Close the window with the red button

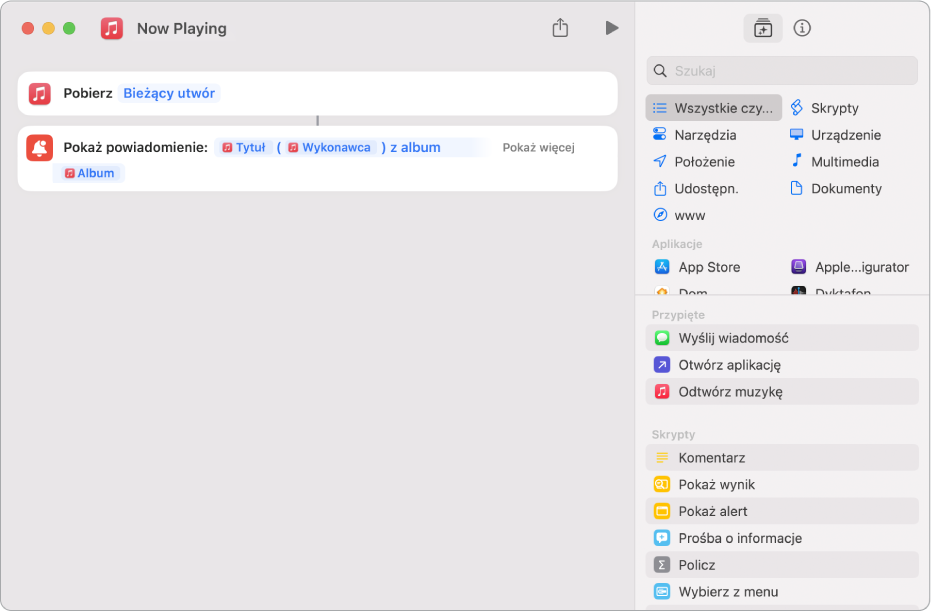point(28,28)
